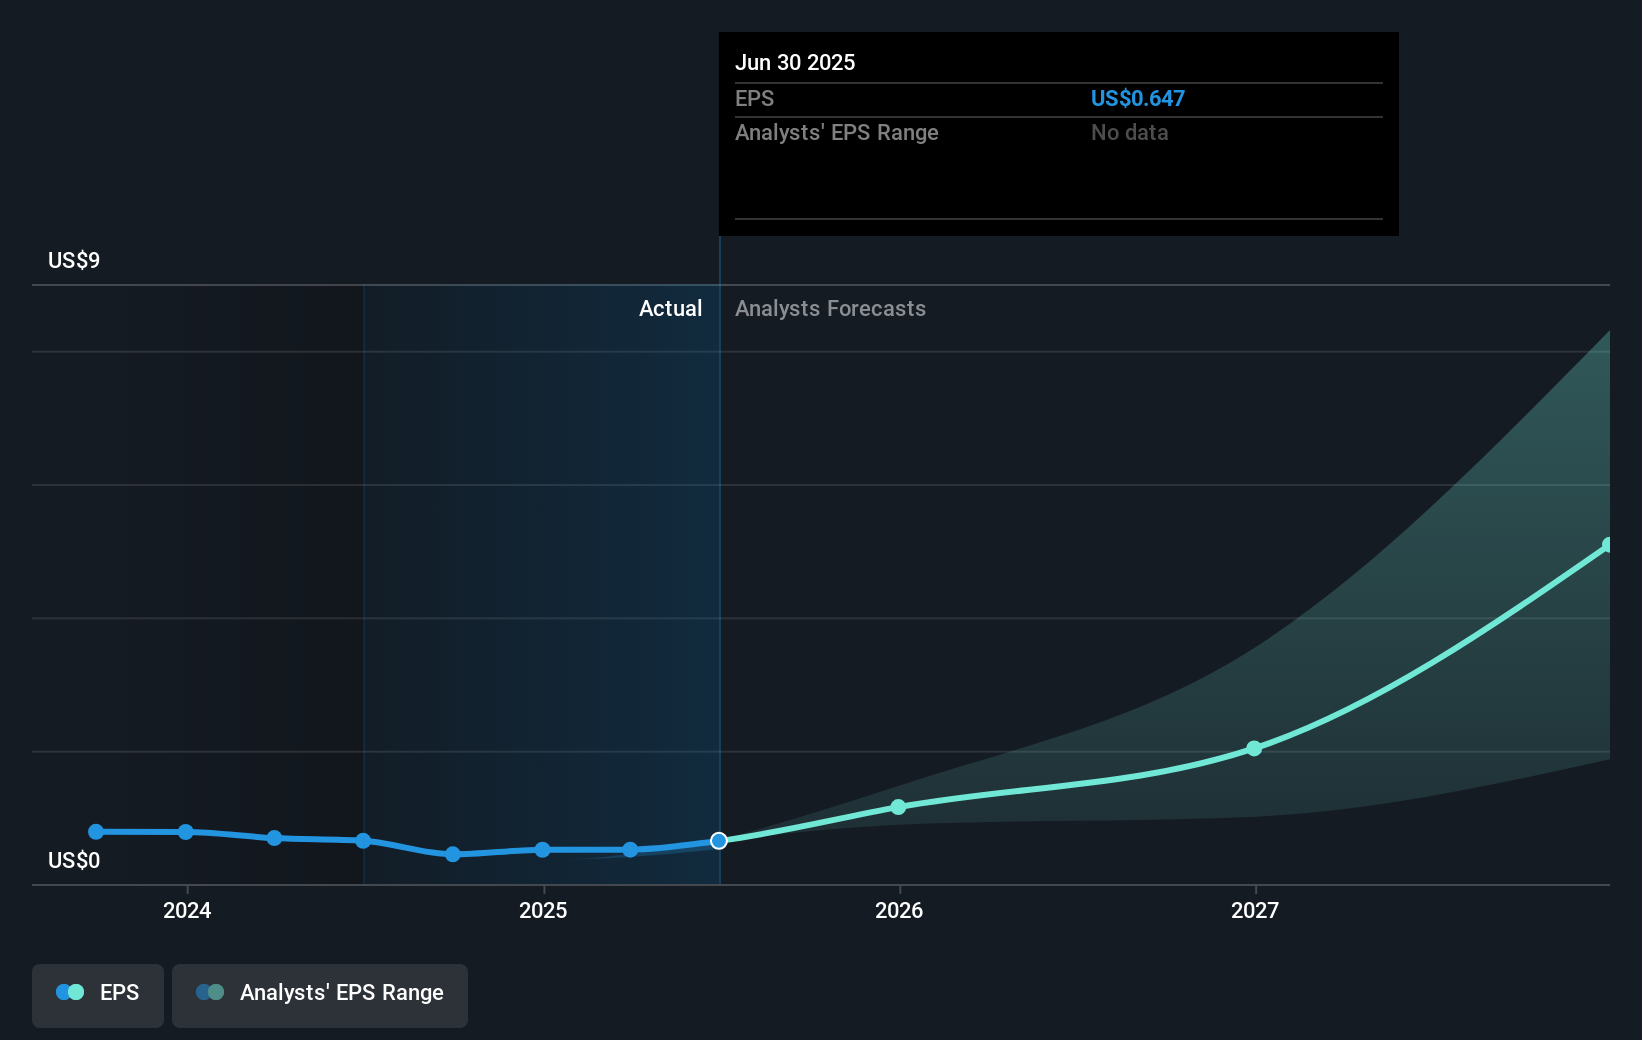Click the two-dot Analysts' EPS Range legend icon
1642x1040 pixels.
[210, 992]
